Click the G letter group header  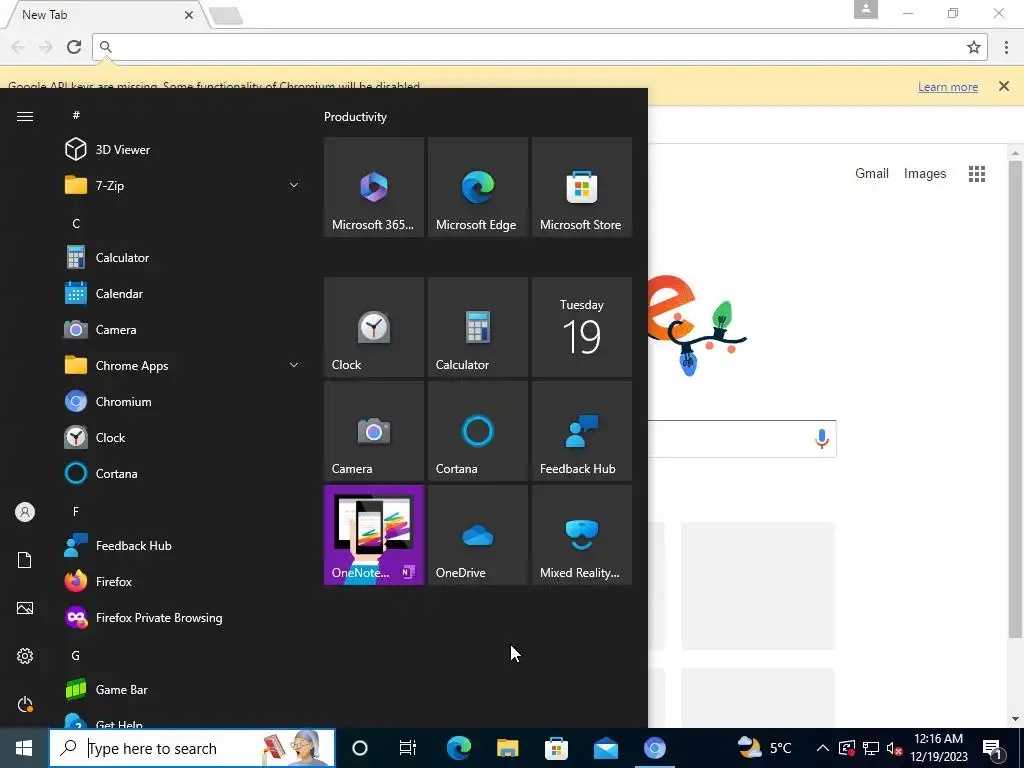(76, 656)
